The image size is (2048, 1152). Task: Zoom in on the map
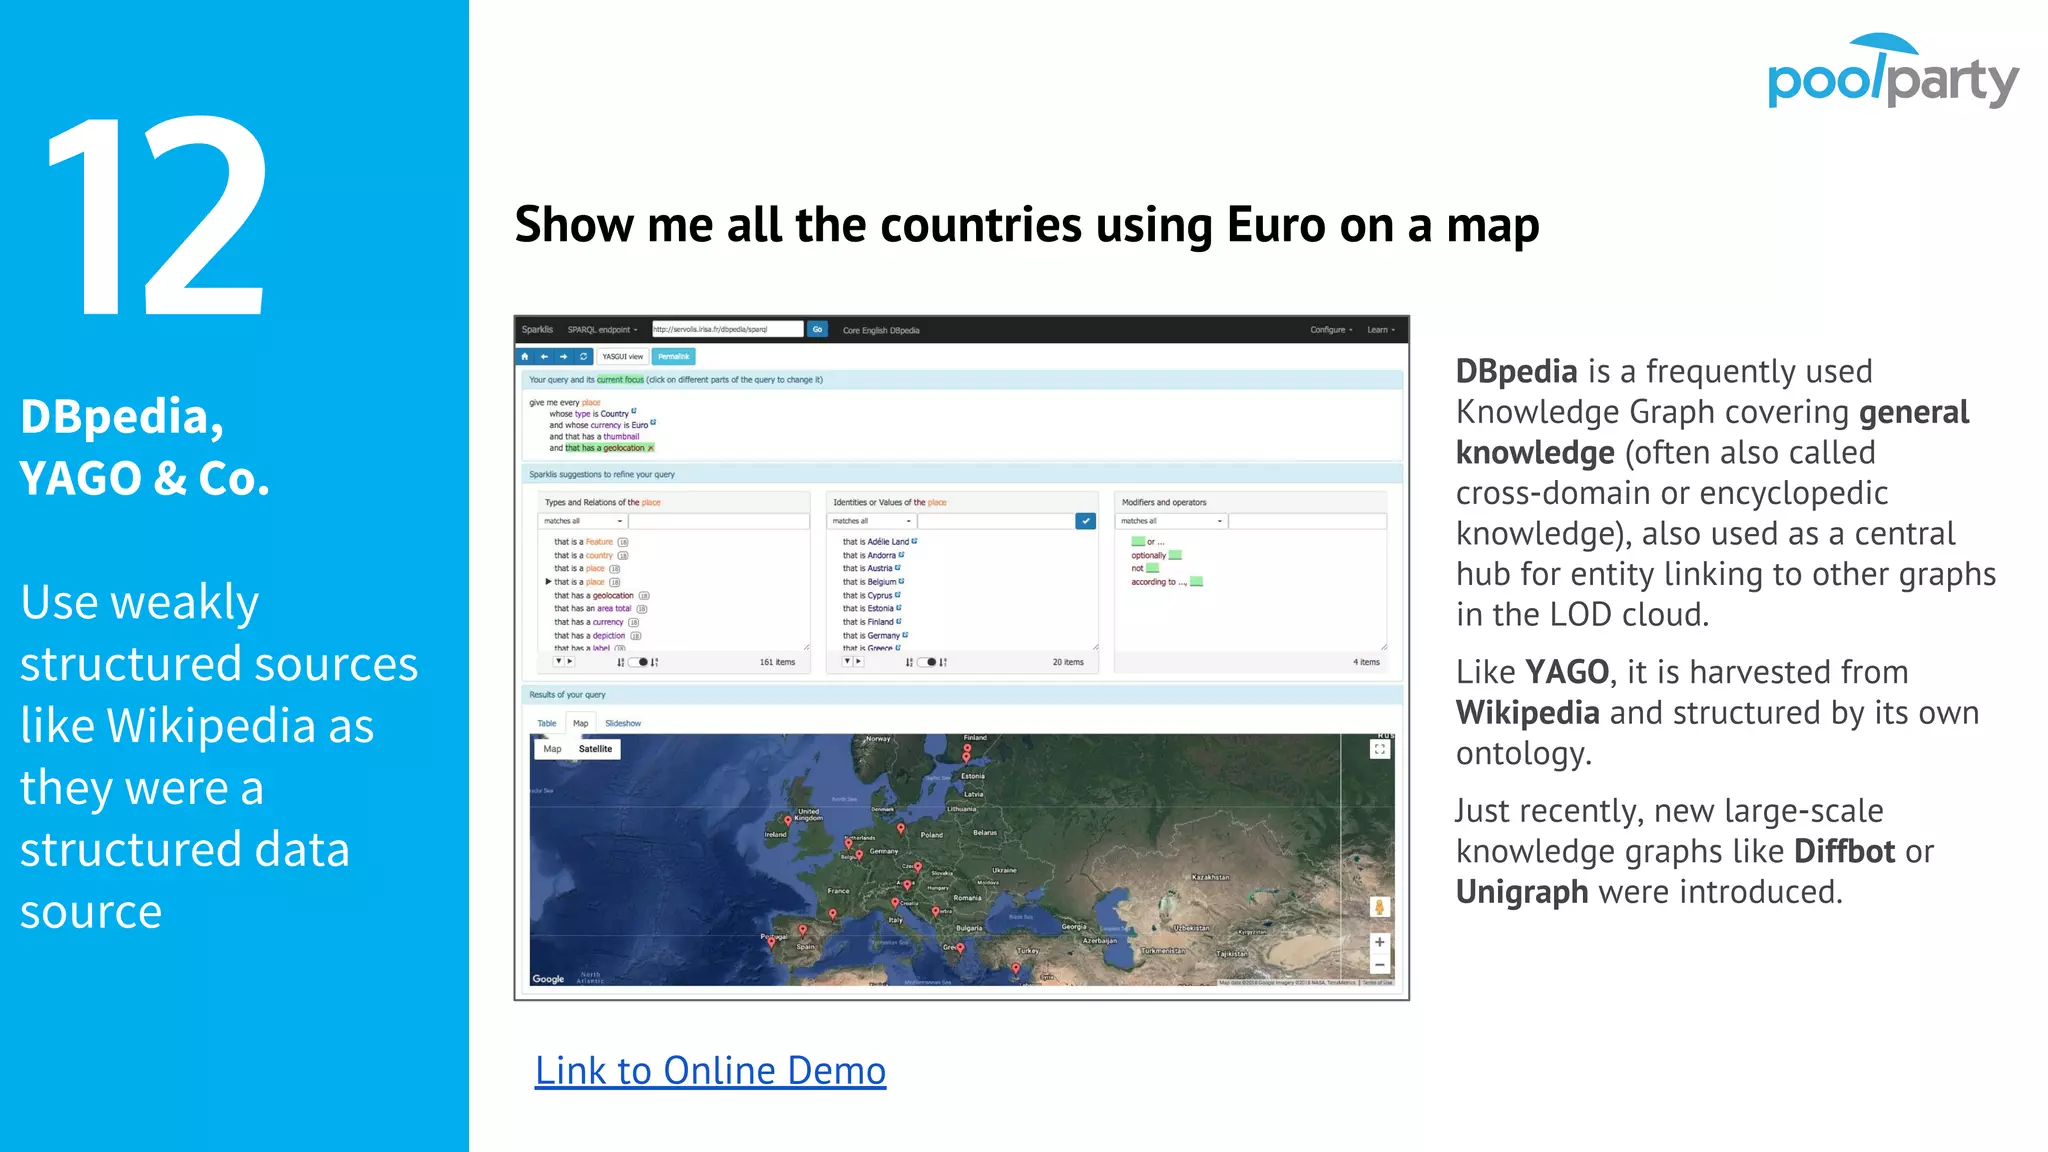[x=1380, y=942]
